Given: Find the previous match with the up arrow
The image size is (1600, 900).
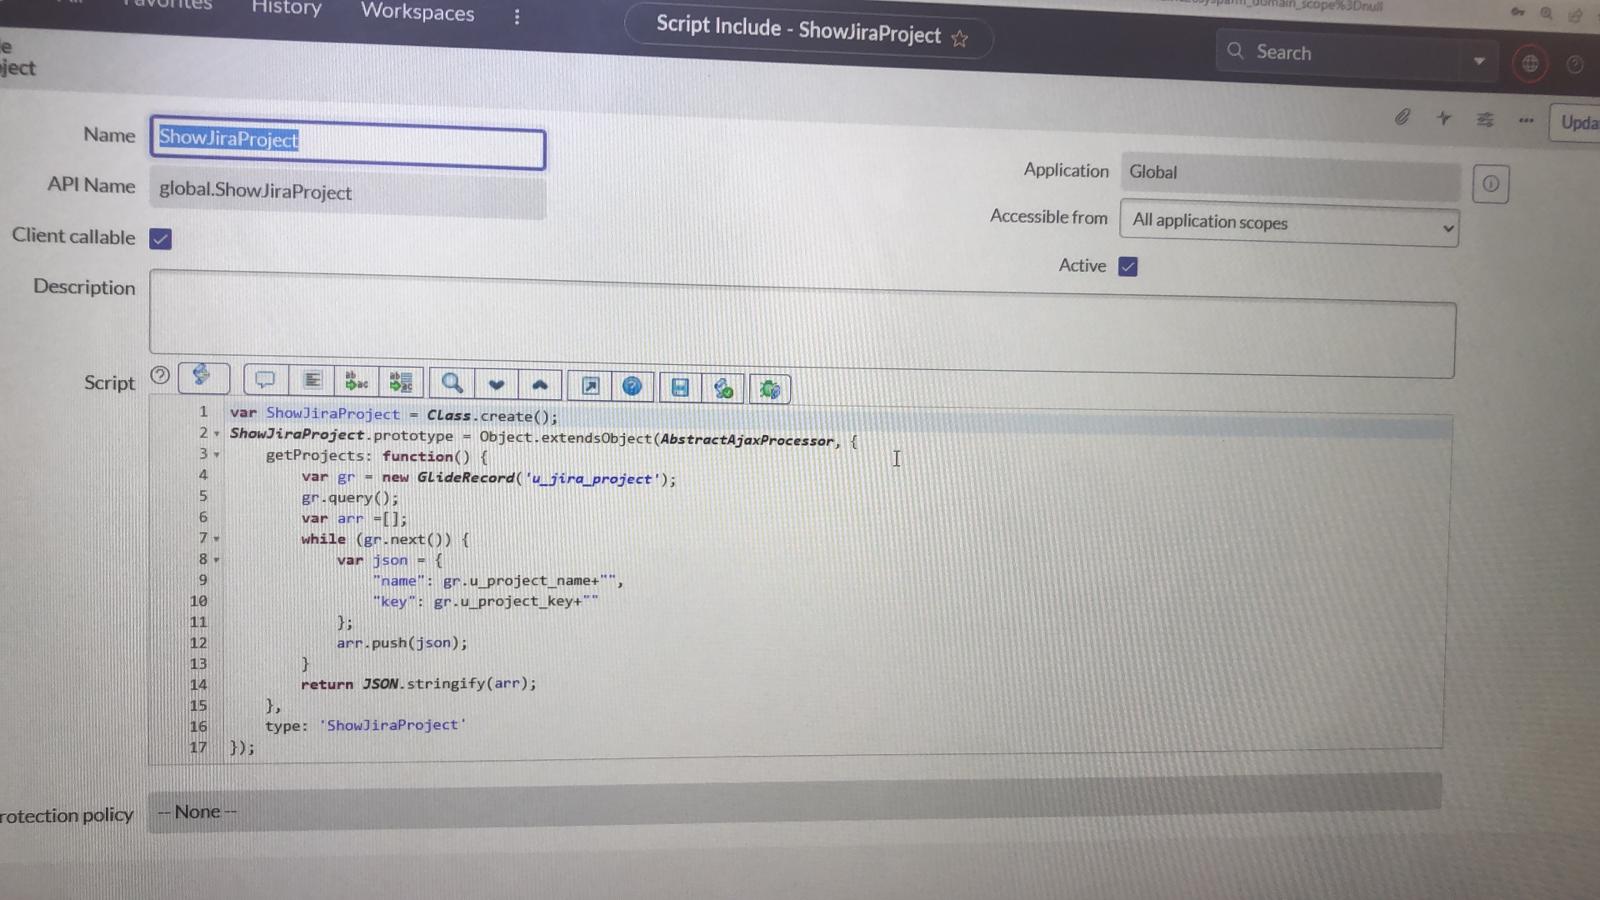Looking at the screenshot, I should coord(540,385).
